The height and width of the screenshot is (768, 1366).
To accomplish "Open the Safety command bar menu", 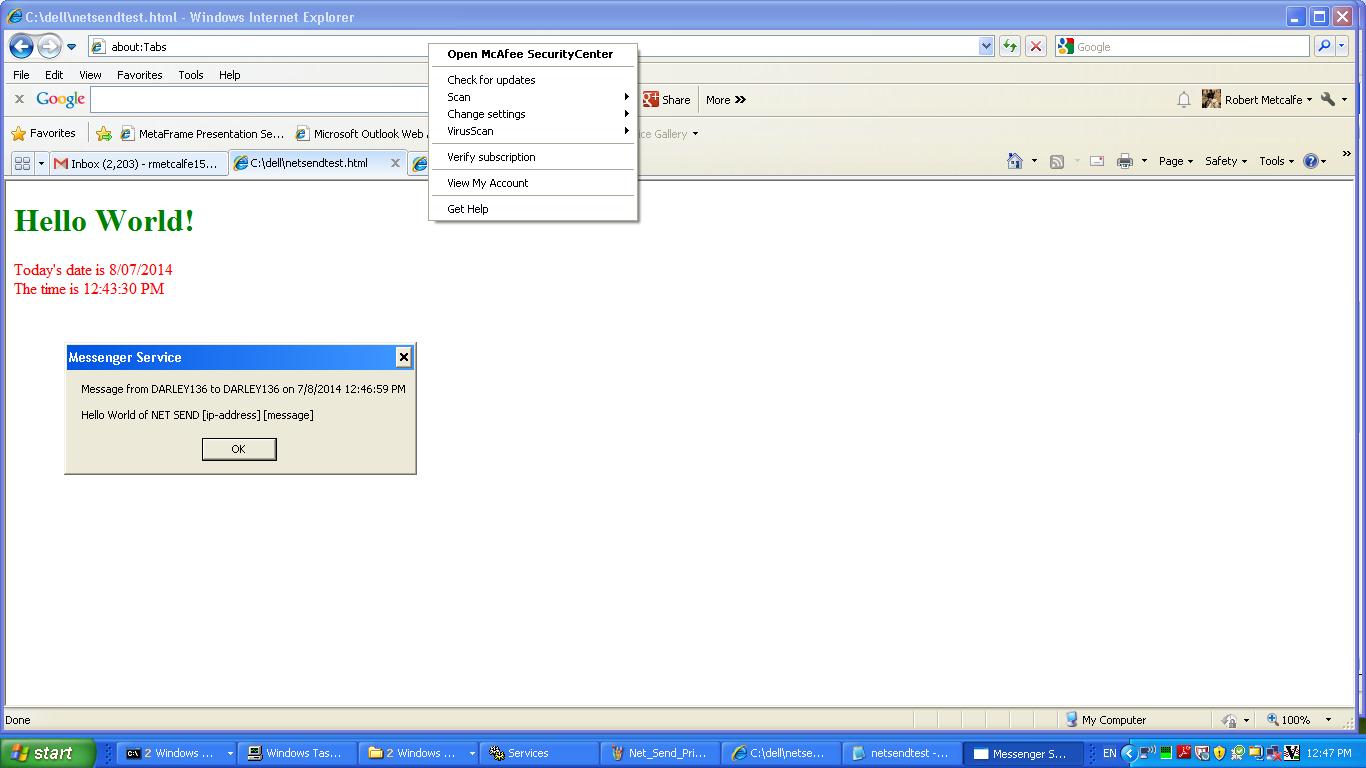I will click(1226, 161).
